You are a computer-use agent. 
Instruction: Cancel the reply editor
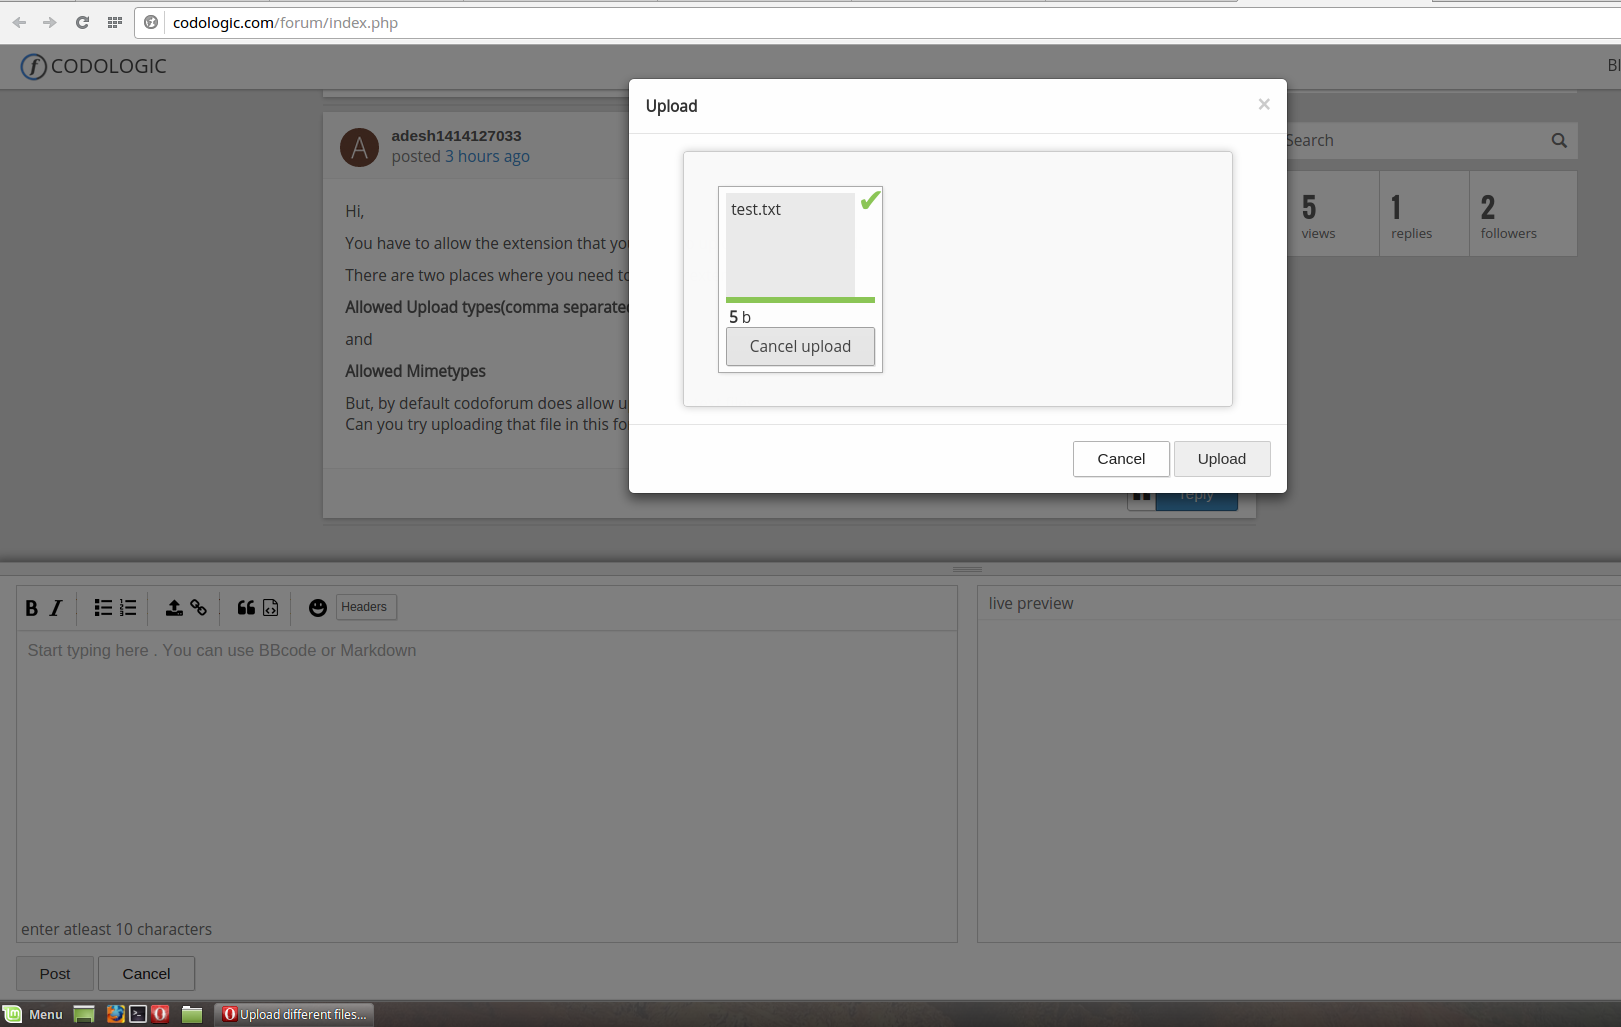tap(146, 974)
